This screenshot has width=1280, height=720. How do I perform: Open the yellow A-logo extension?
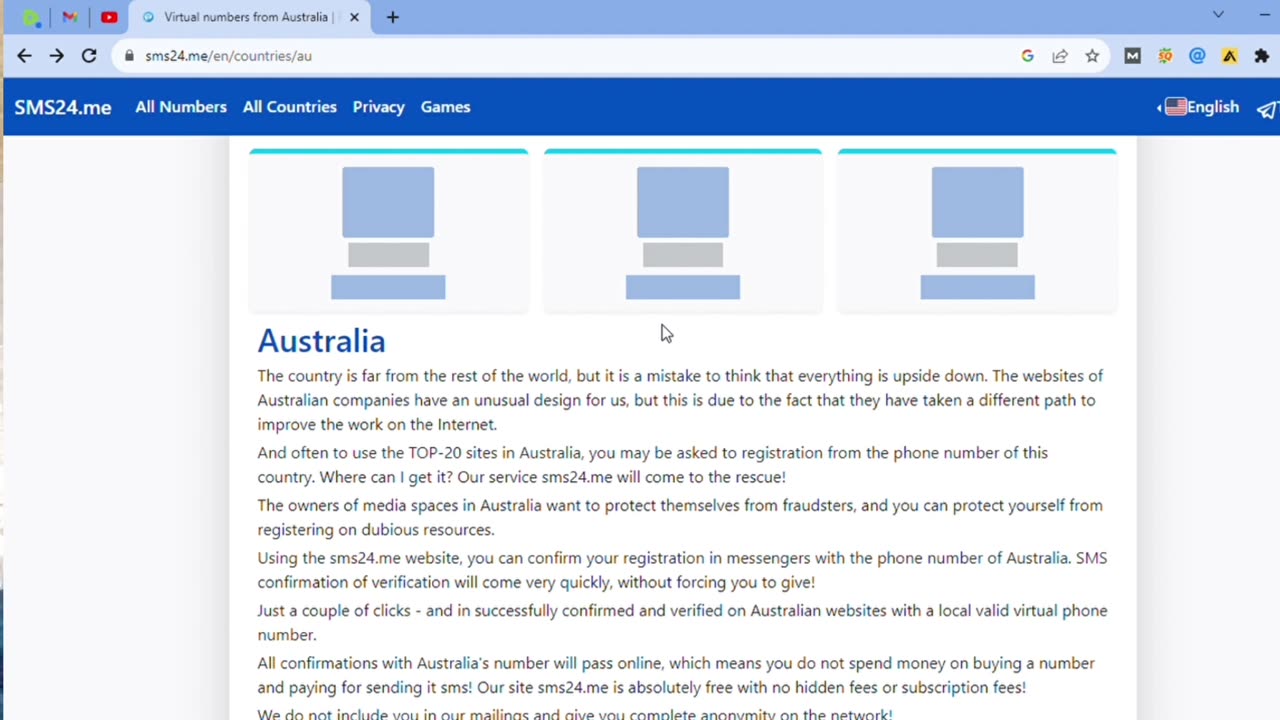tap(1229, 56)
